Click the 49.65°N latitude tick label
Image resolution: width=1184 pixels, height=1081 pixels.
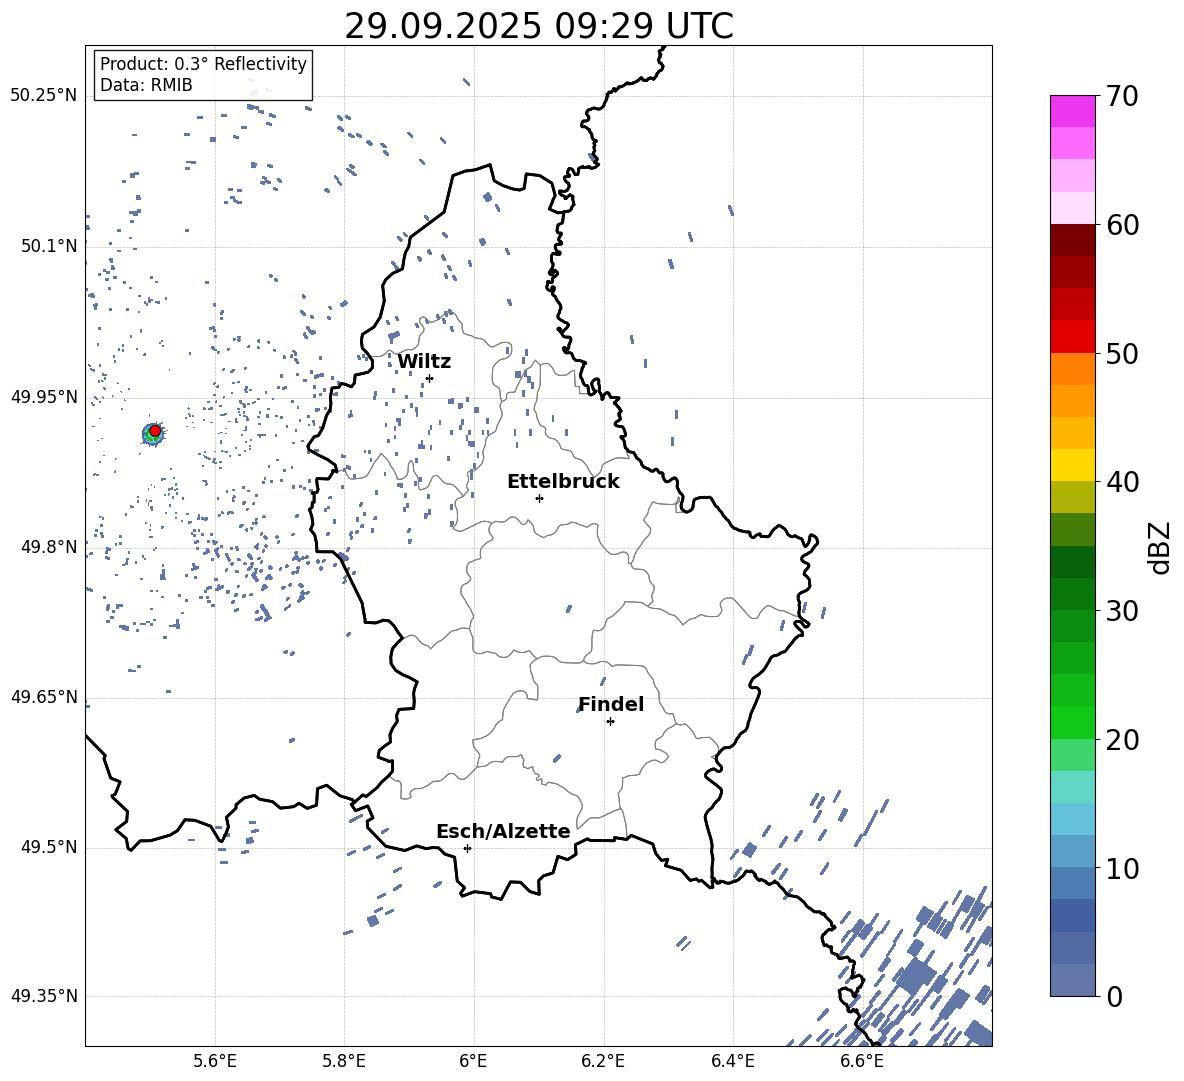click(x=44, y=697)
